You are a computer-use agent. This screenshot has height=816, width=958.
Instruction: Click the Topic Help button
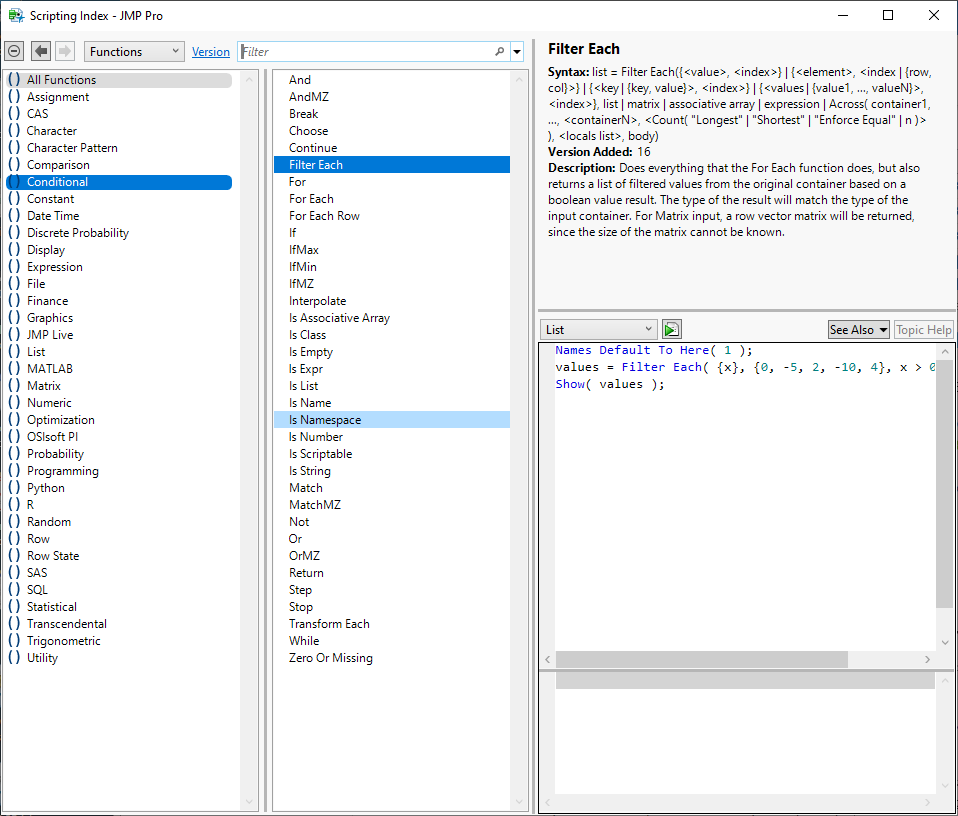(923, 330)
